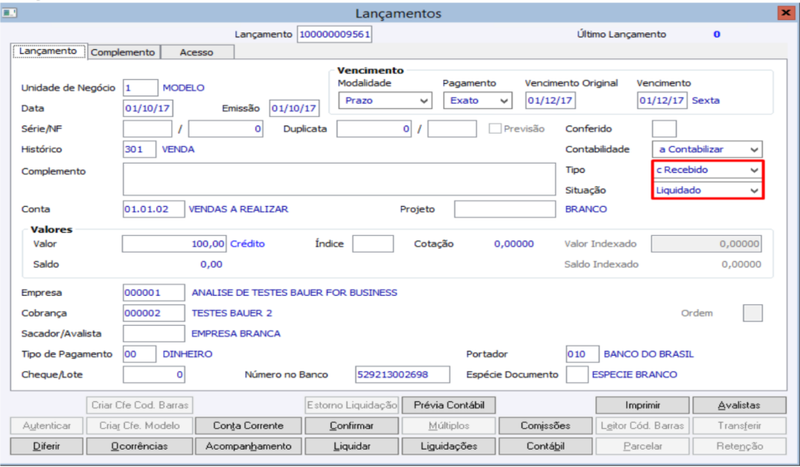This screenshot has height=467, width=800.
Task: Click the Conta Corrente button
Action: pos(248,426)
